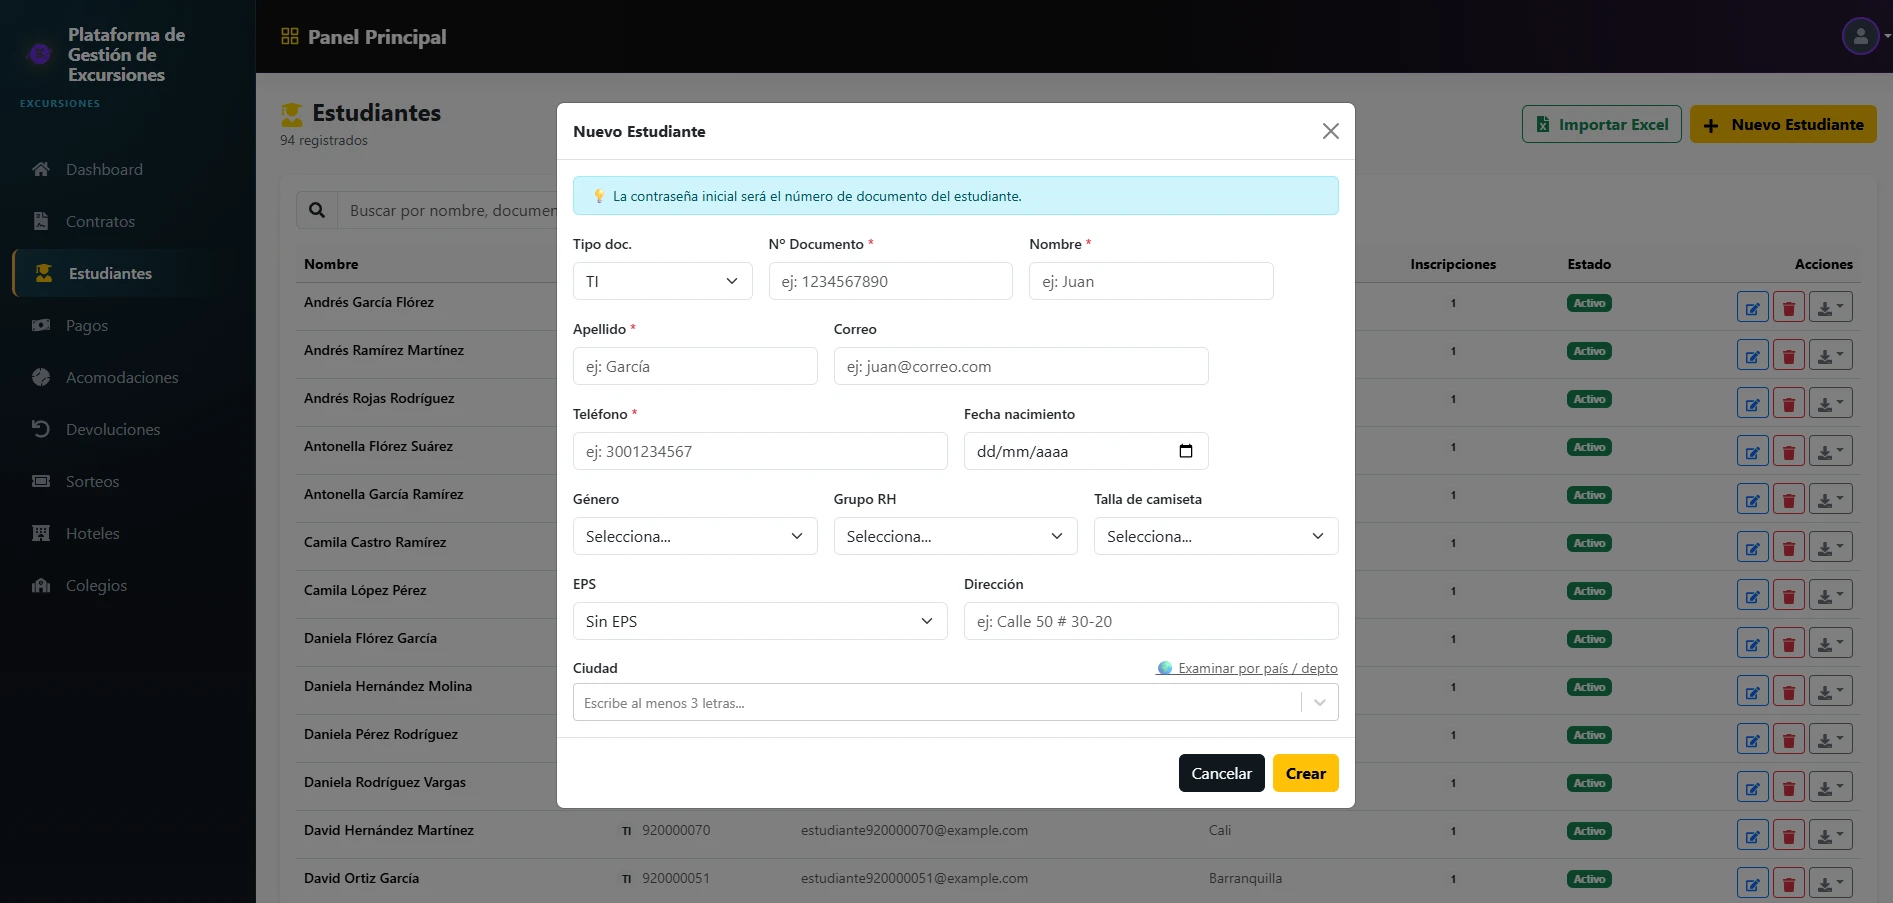Open the Tipo doc. dropdown
This screenshot has width=1893, height=903.
(662, 281)
